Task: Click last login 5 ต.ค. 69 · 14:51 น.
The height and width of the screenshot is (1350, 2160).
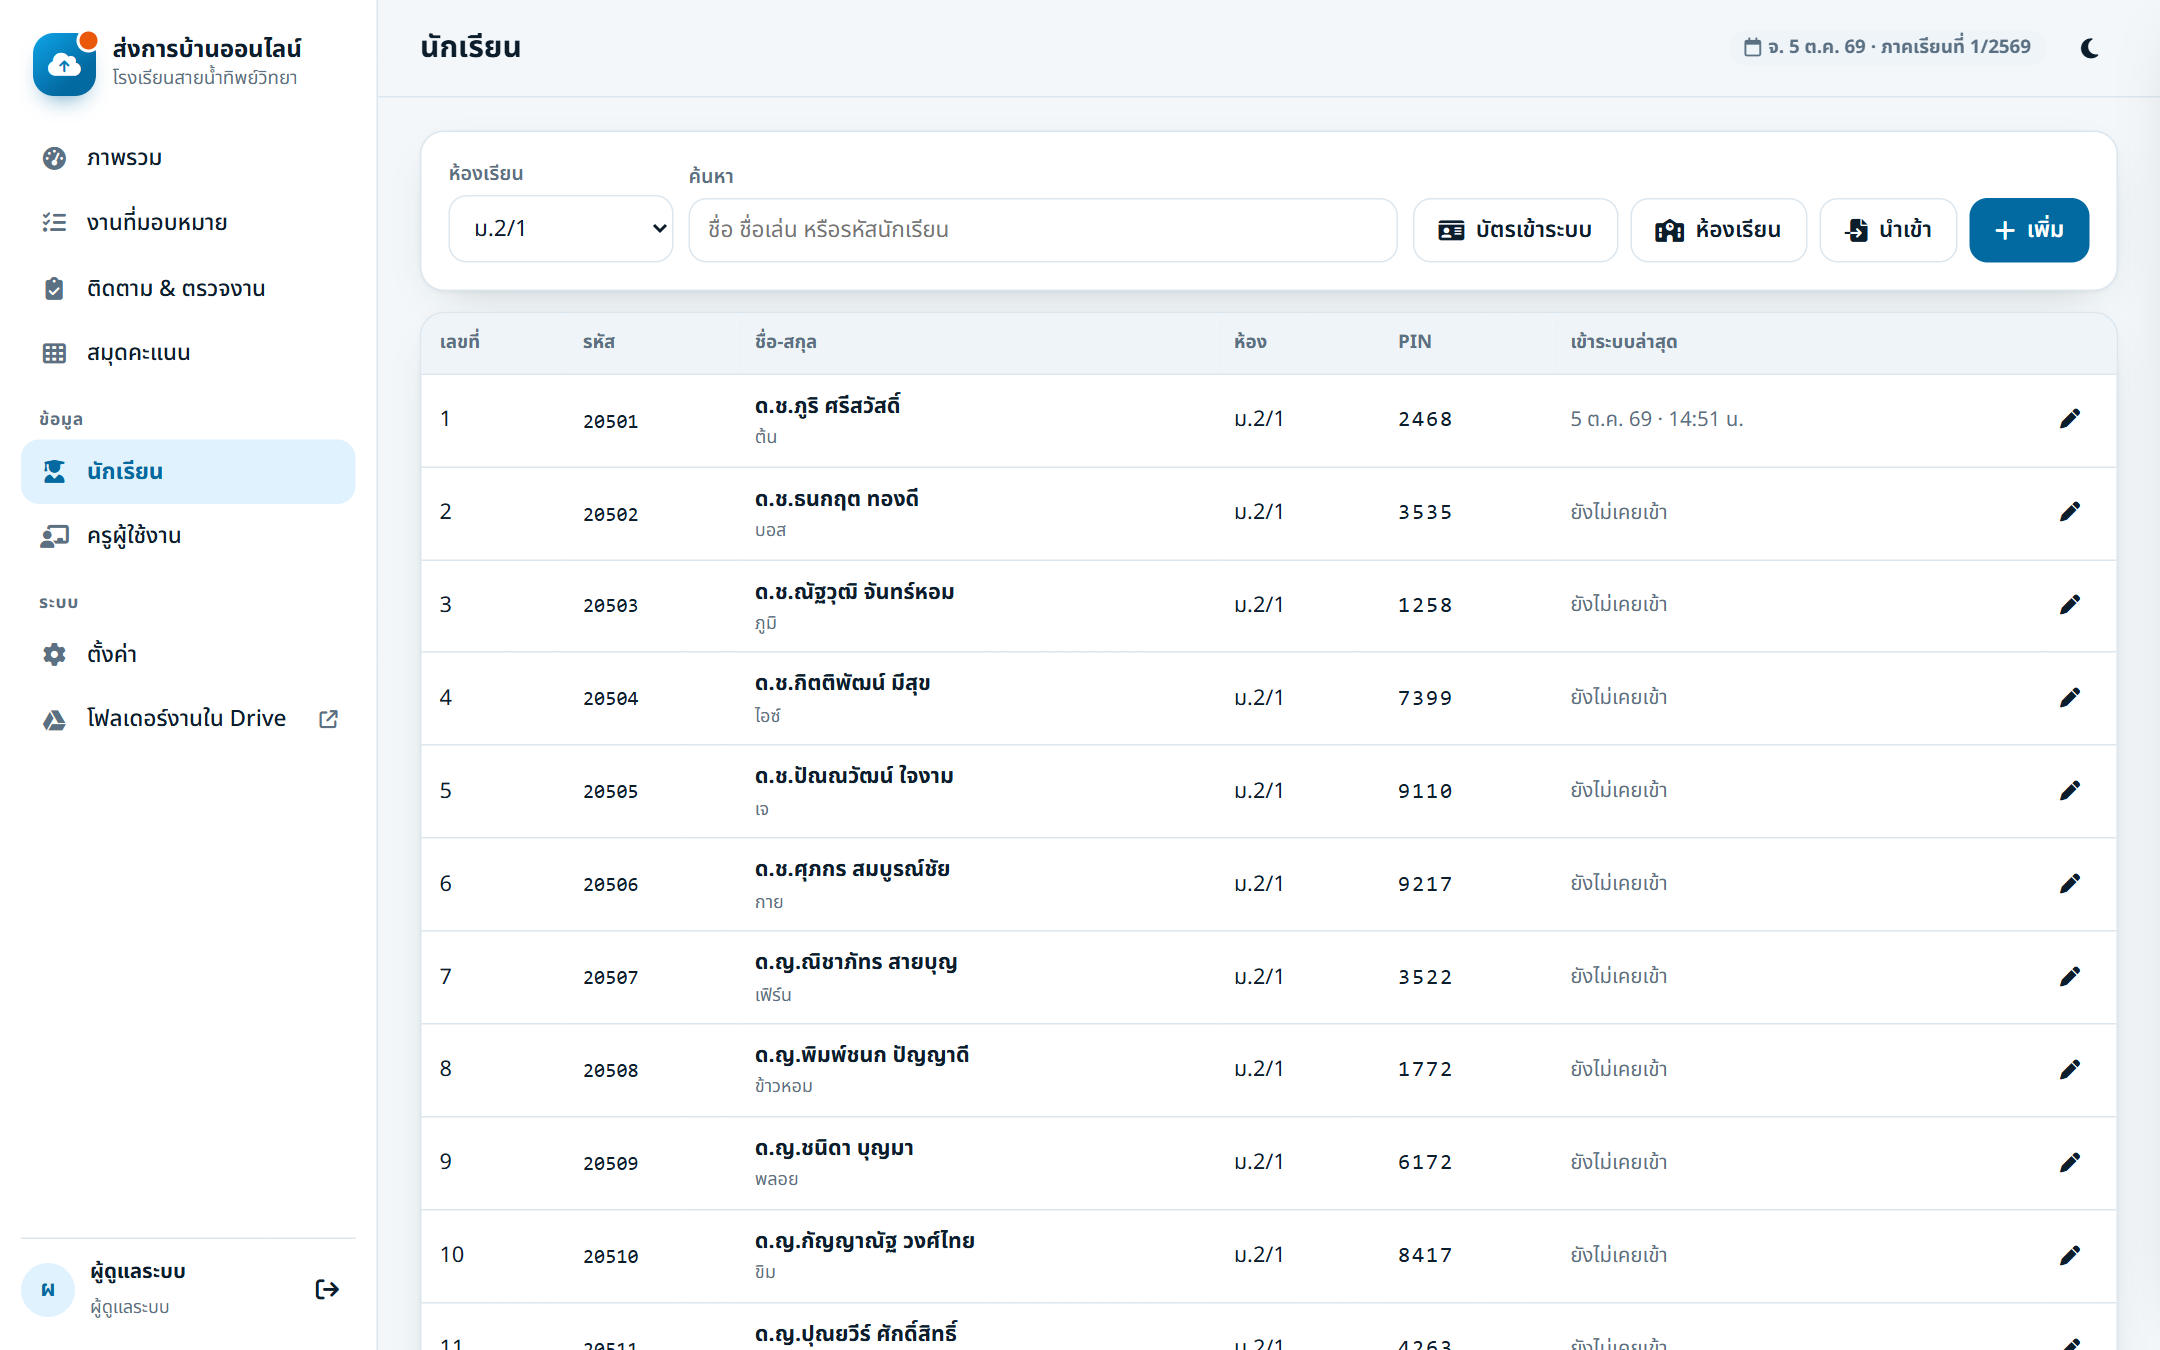Action: pyautogui.click(x=1657, y=419)
